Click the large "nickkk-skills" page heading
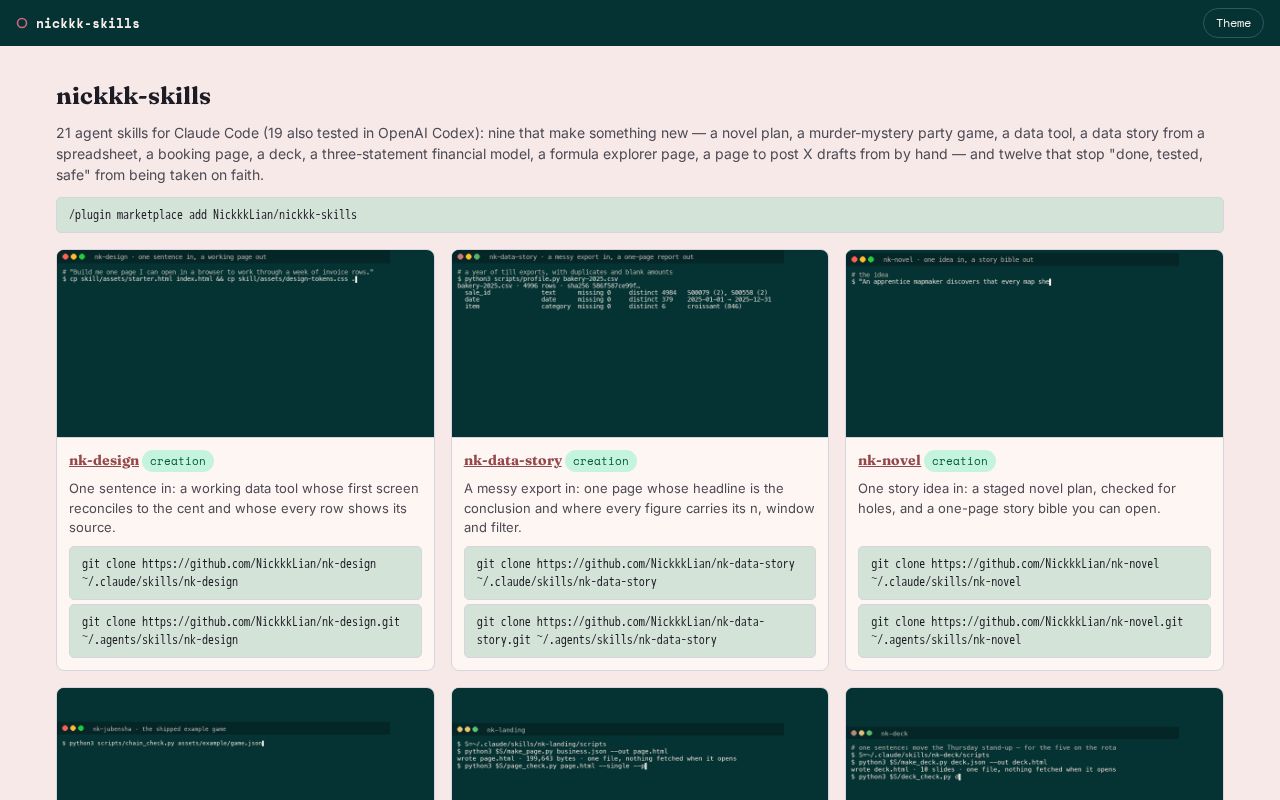Screen dimensions: 1280x800 coord(133,96)
